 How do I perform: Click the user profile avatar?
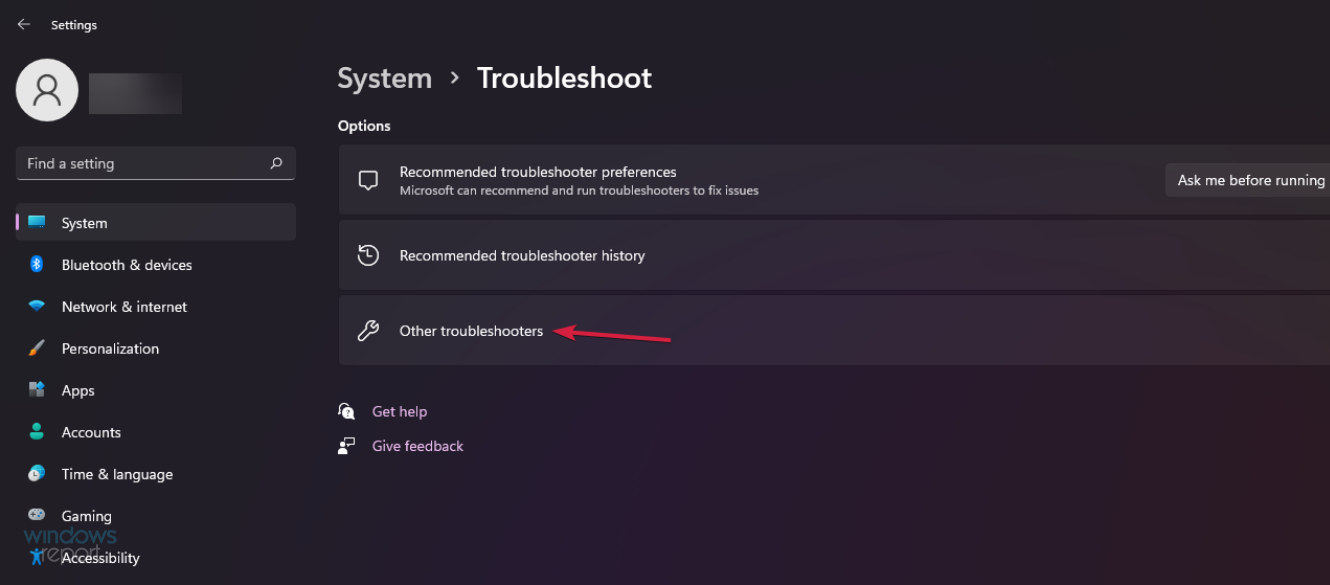tap(47, 90)
